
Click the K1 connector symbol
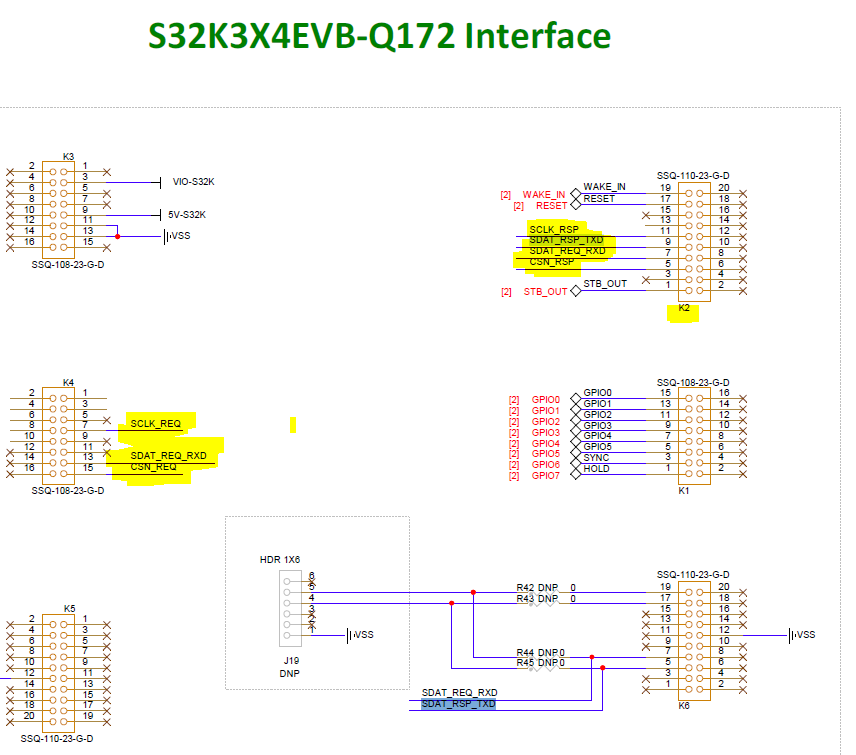694,435
